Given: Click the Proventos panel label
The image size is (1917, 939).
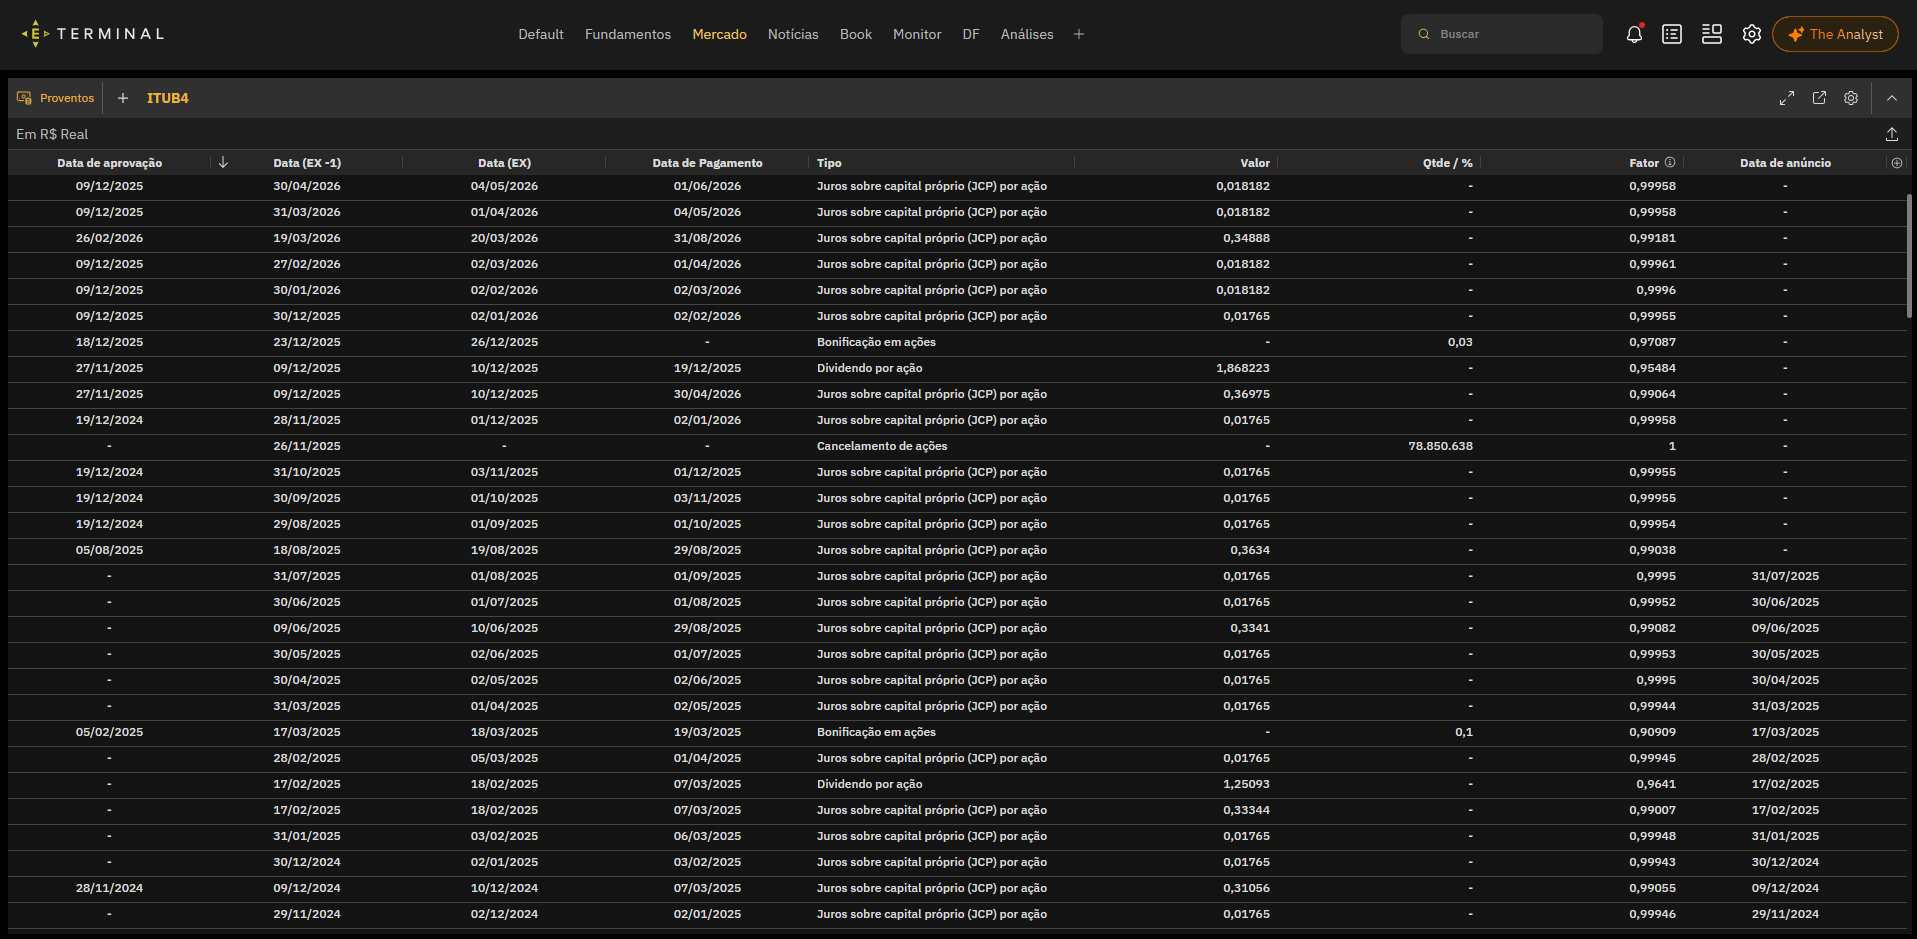Looking at the screenshot, I should pos(56,98).
